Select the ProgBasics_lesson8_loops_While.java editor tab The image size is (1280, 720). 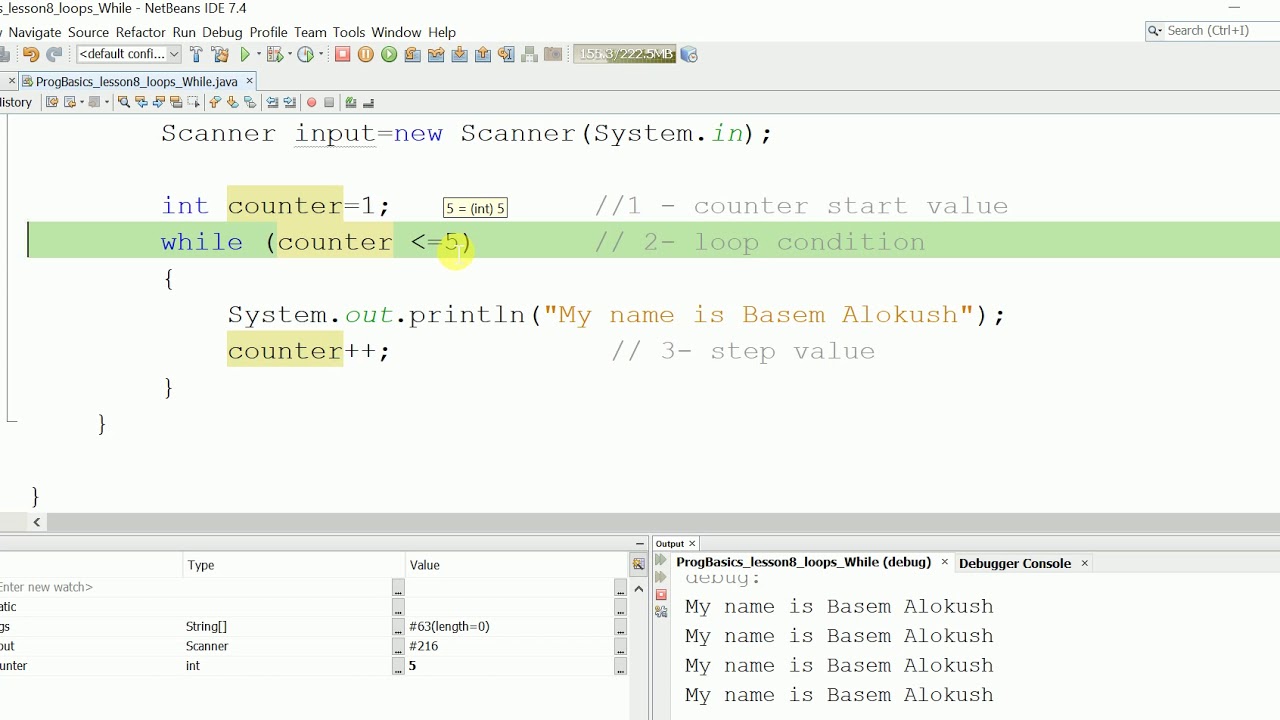tap(137, 81)
